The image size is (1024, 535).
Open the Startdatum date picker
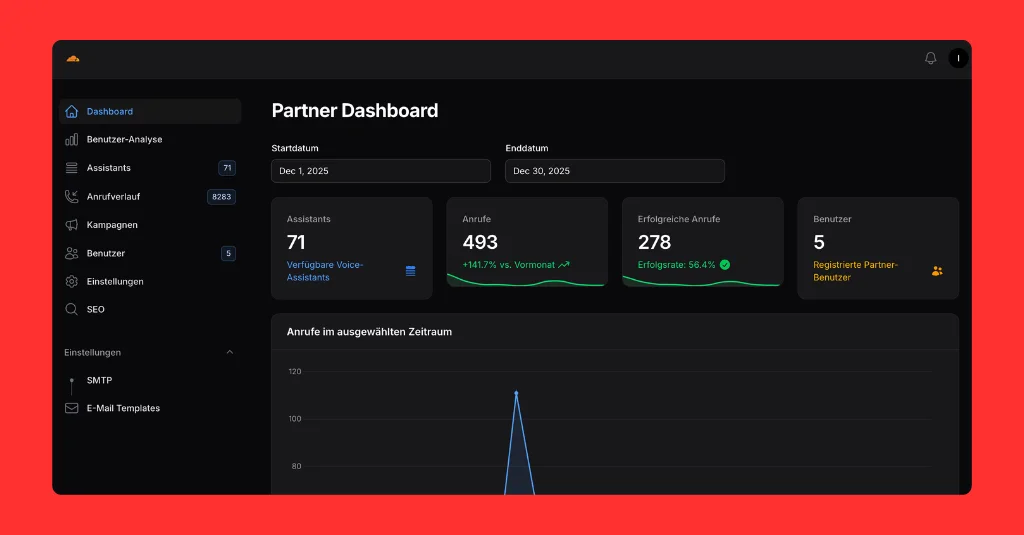click(380, 171)
